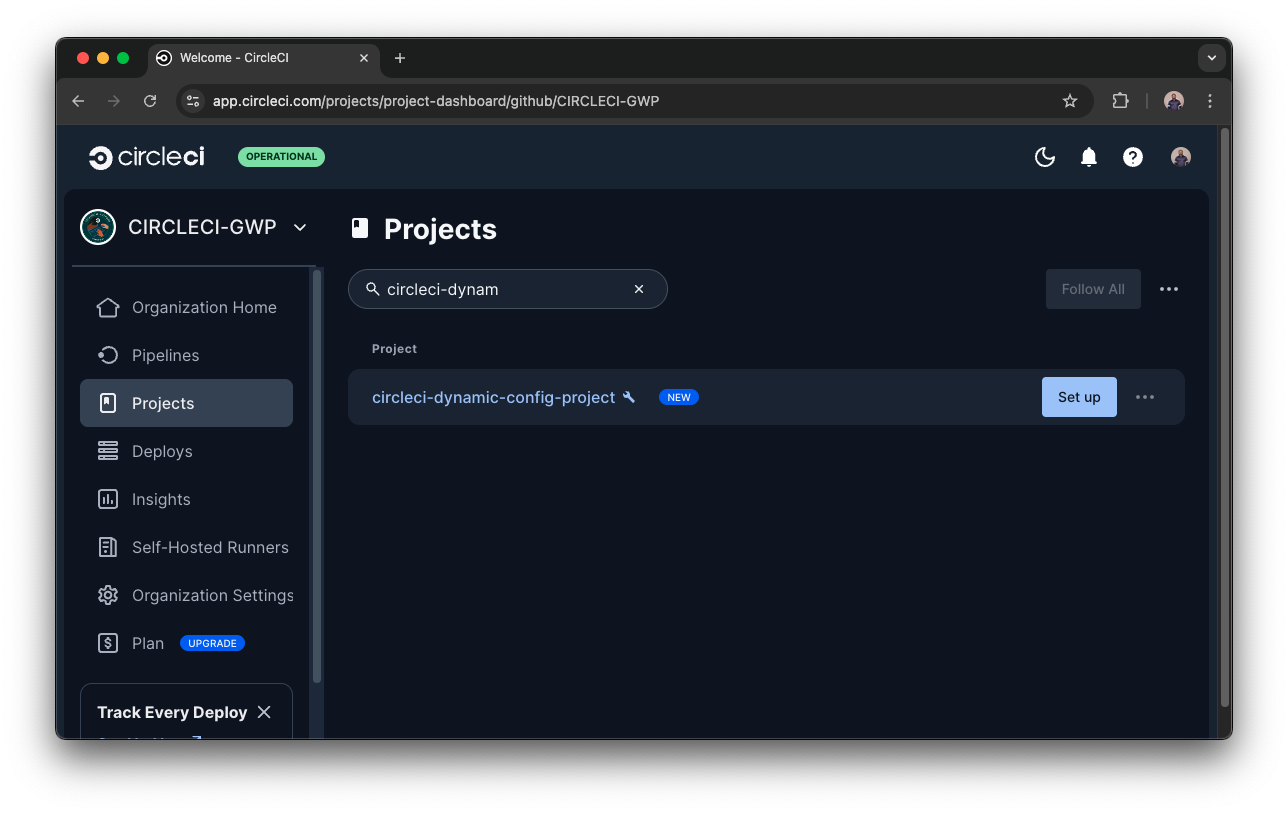
Task: Open the user avatar in the header
Action: pyautogui.click(x=1181, y=157)
